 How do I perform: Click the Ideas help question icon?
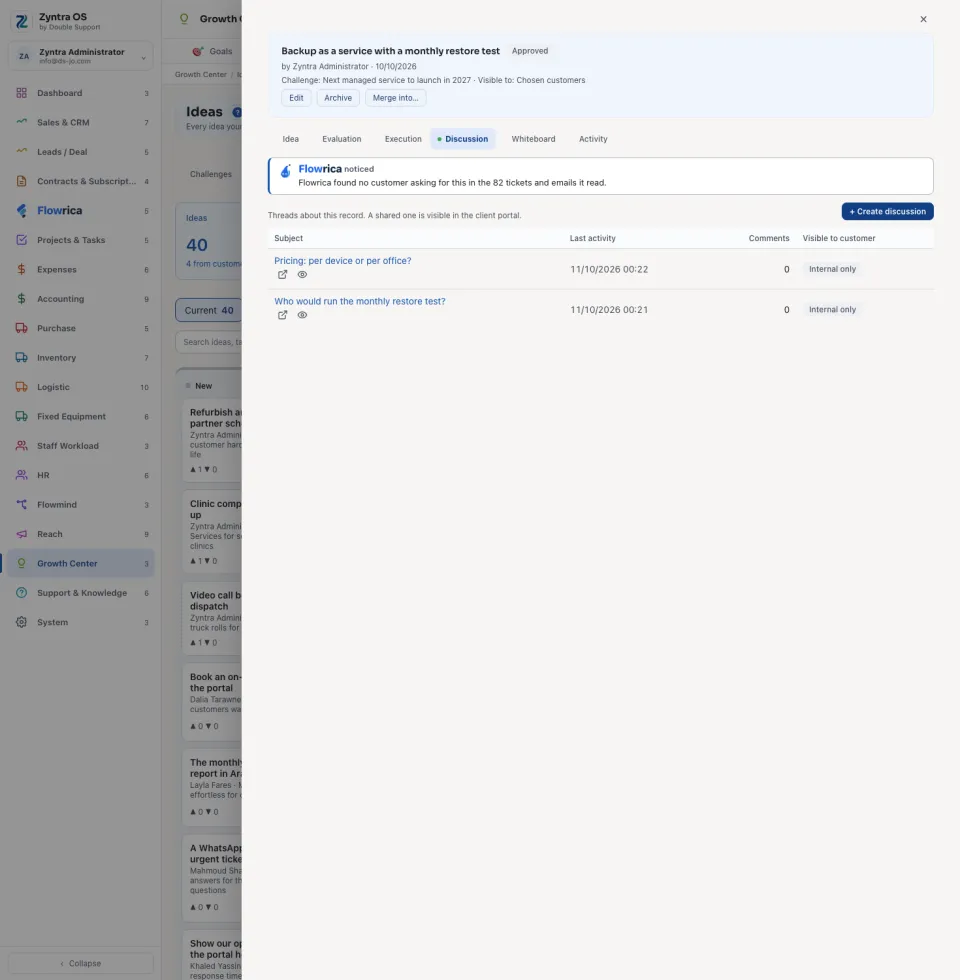pyautogui.click(x=237, y=112)
